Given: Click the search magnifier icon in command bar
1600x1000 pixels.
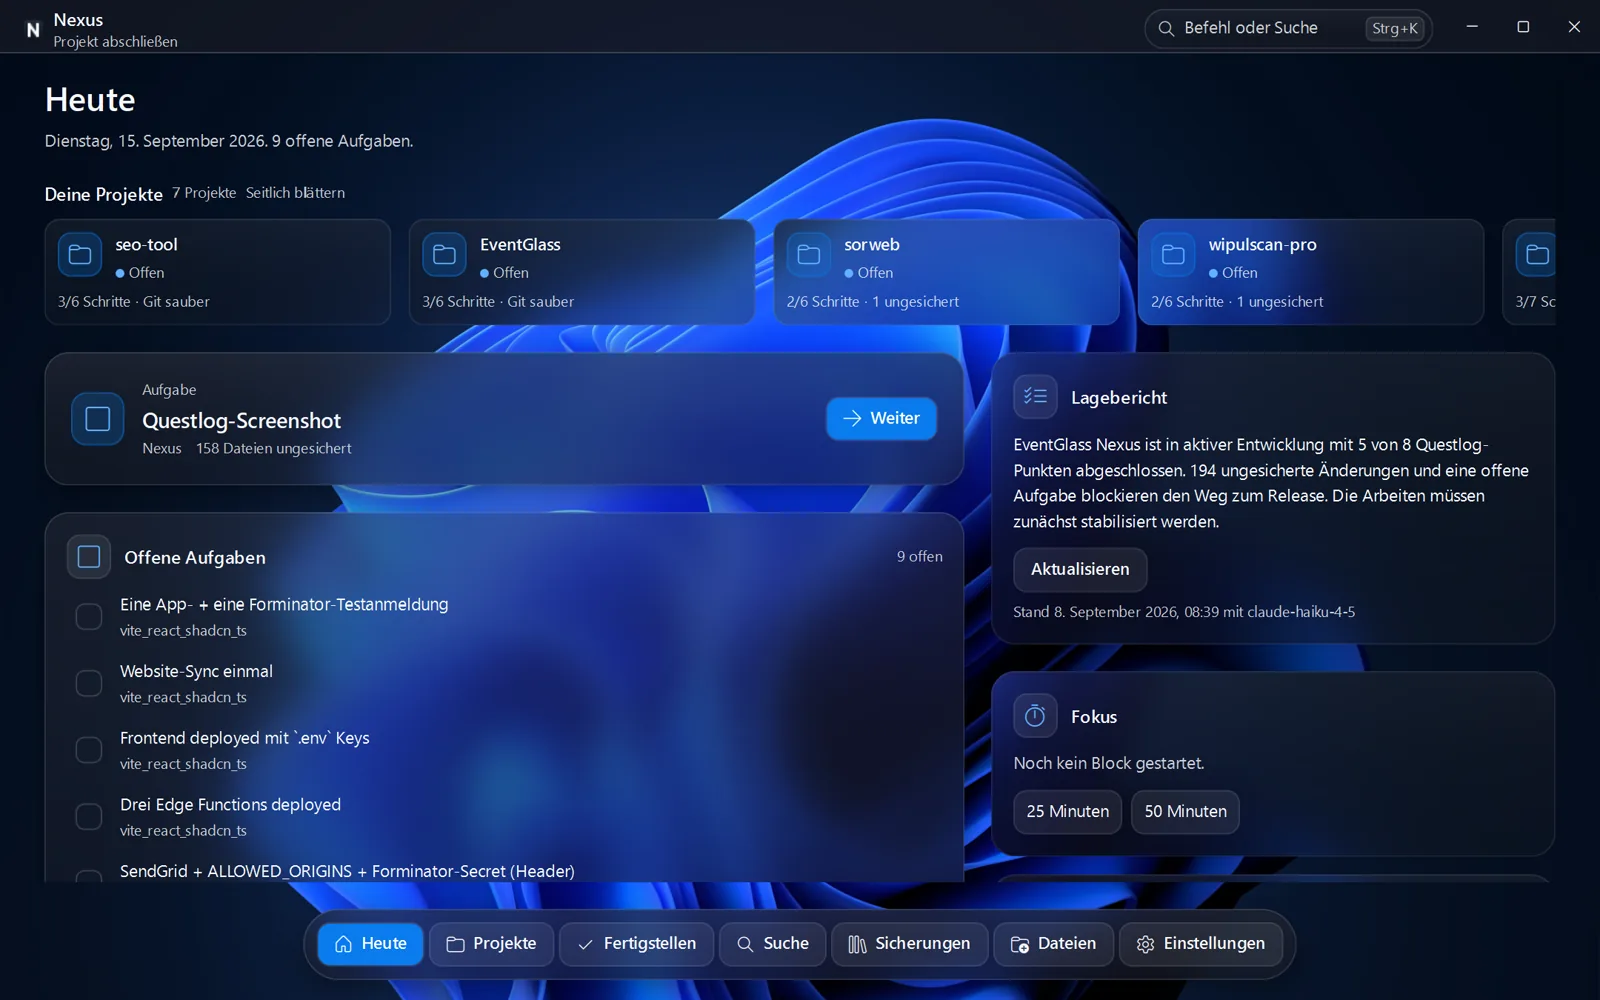Looking at the screenshot, I should pyautogui.click(x=1166, y=28).
